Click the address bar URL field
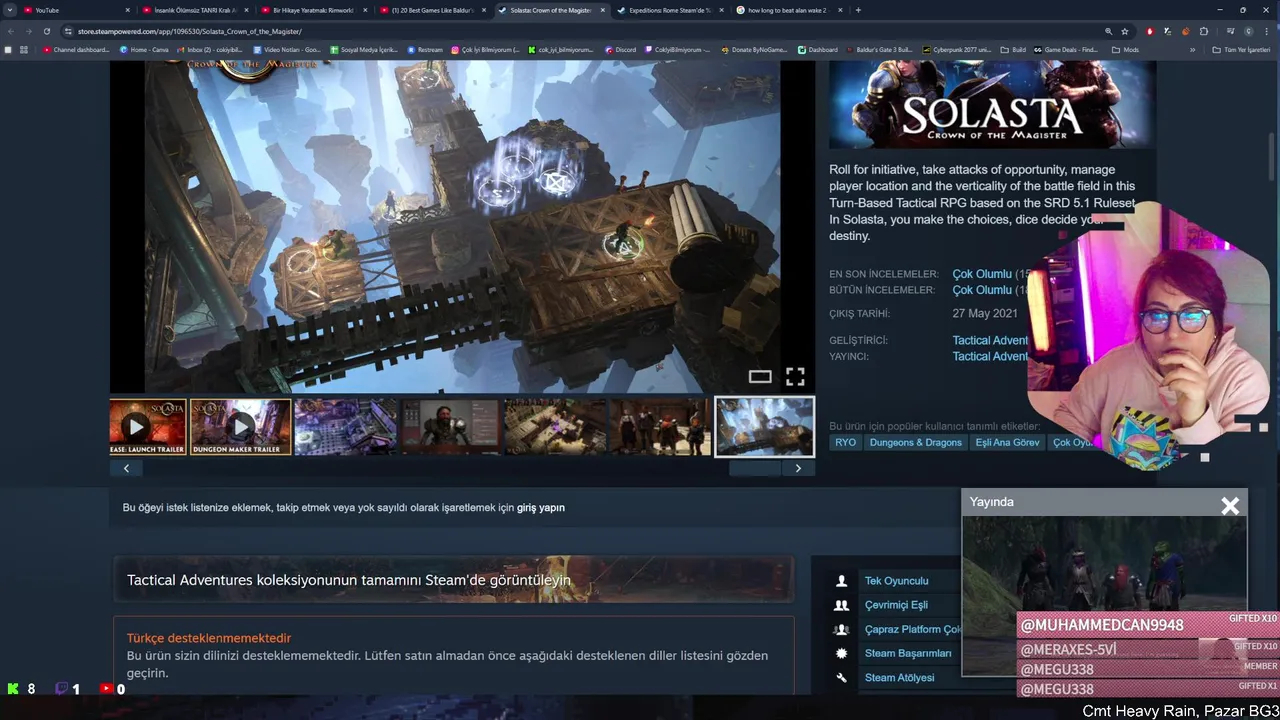 point(580,31)
